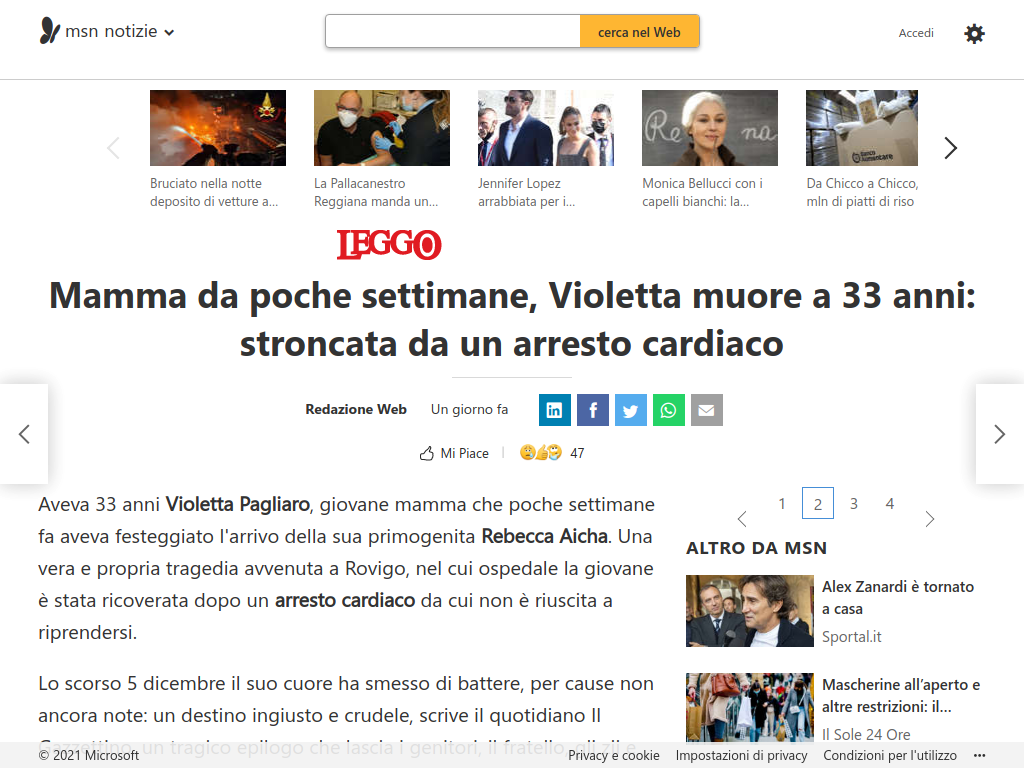This screenshot has width=1024, height=768.
Task: Show next carousel stories arrow
Action: point(950,148)
